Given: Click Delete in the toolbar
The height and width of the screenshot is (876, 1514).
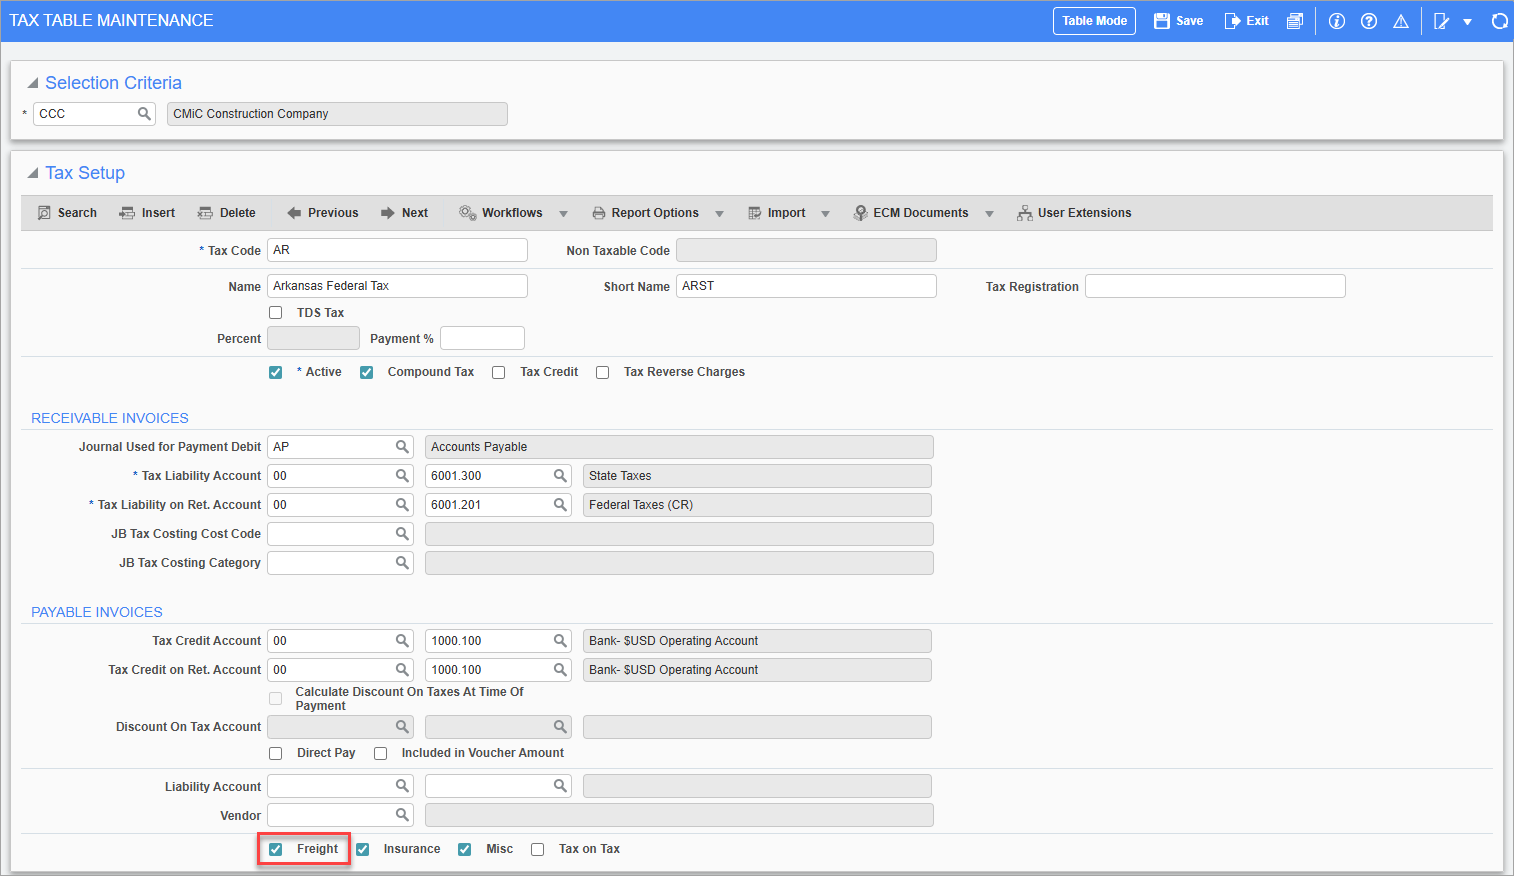Looking at the screenshot, I should tap(226, 213).
